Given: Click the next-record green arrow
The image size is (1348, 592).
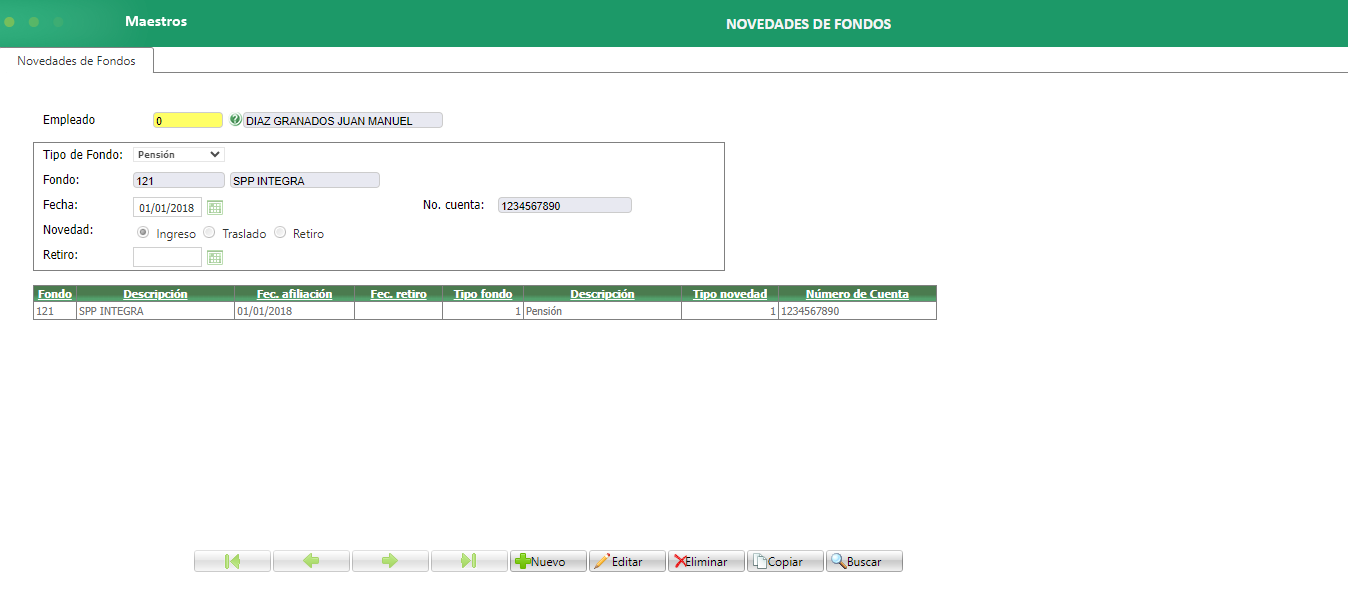Looking at the screenshot, I should coord(390,561).
